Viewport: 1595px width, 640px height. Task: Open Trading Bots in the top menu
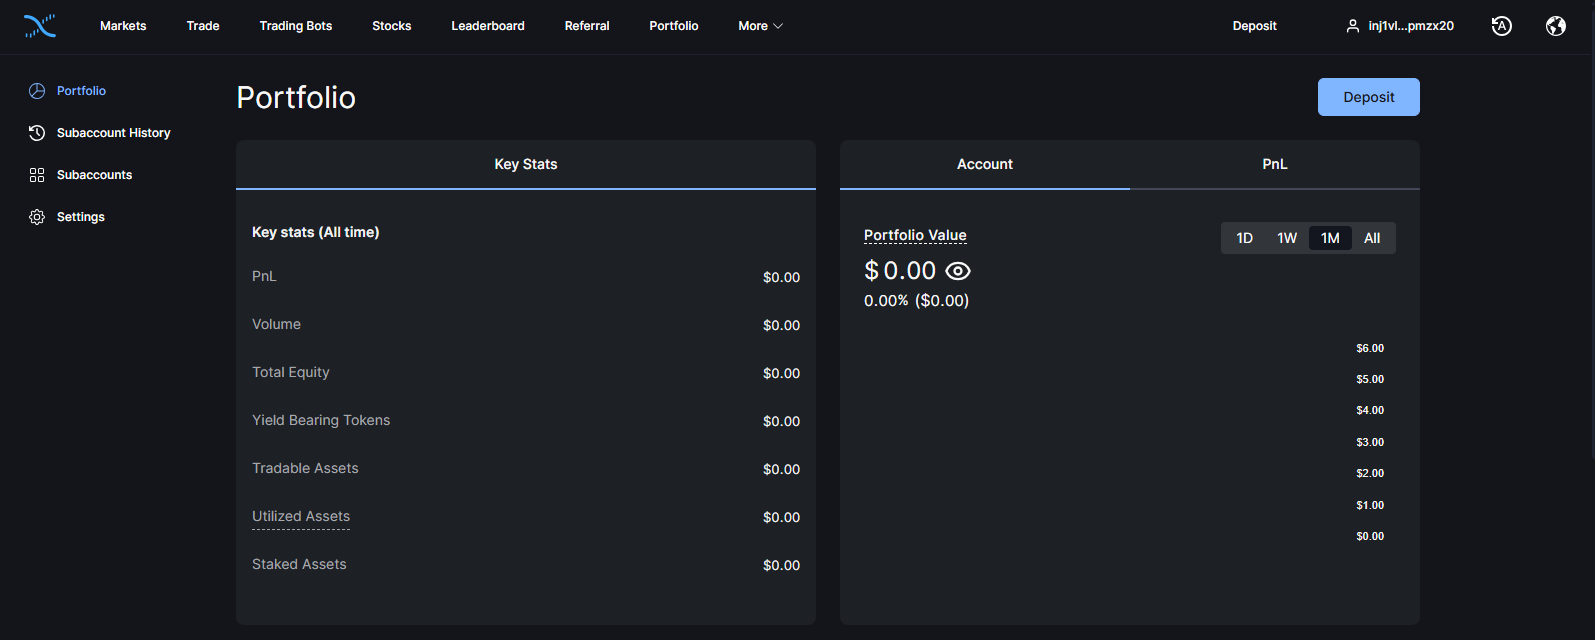tap(296, 26)
